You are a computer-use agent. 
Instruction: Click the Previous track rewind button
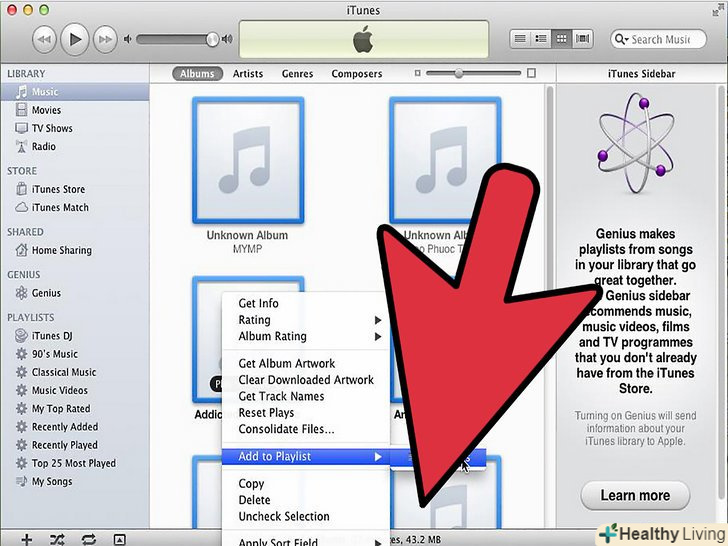click(x=44, y=39)
